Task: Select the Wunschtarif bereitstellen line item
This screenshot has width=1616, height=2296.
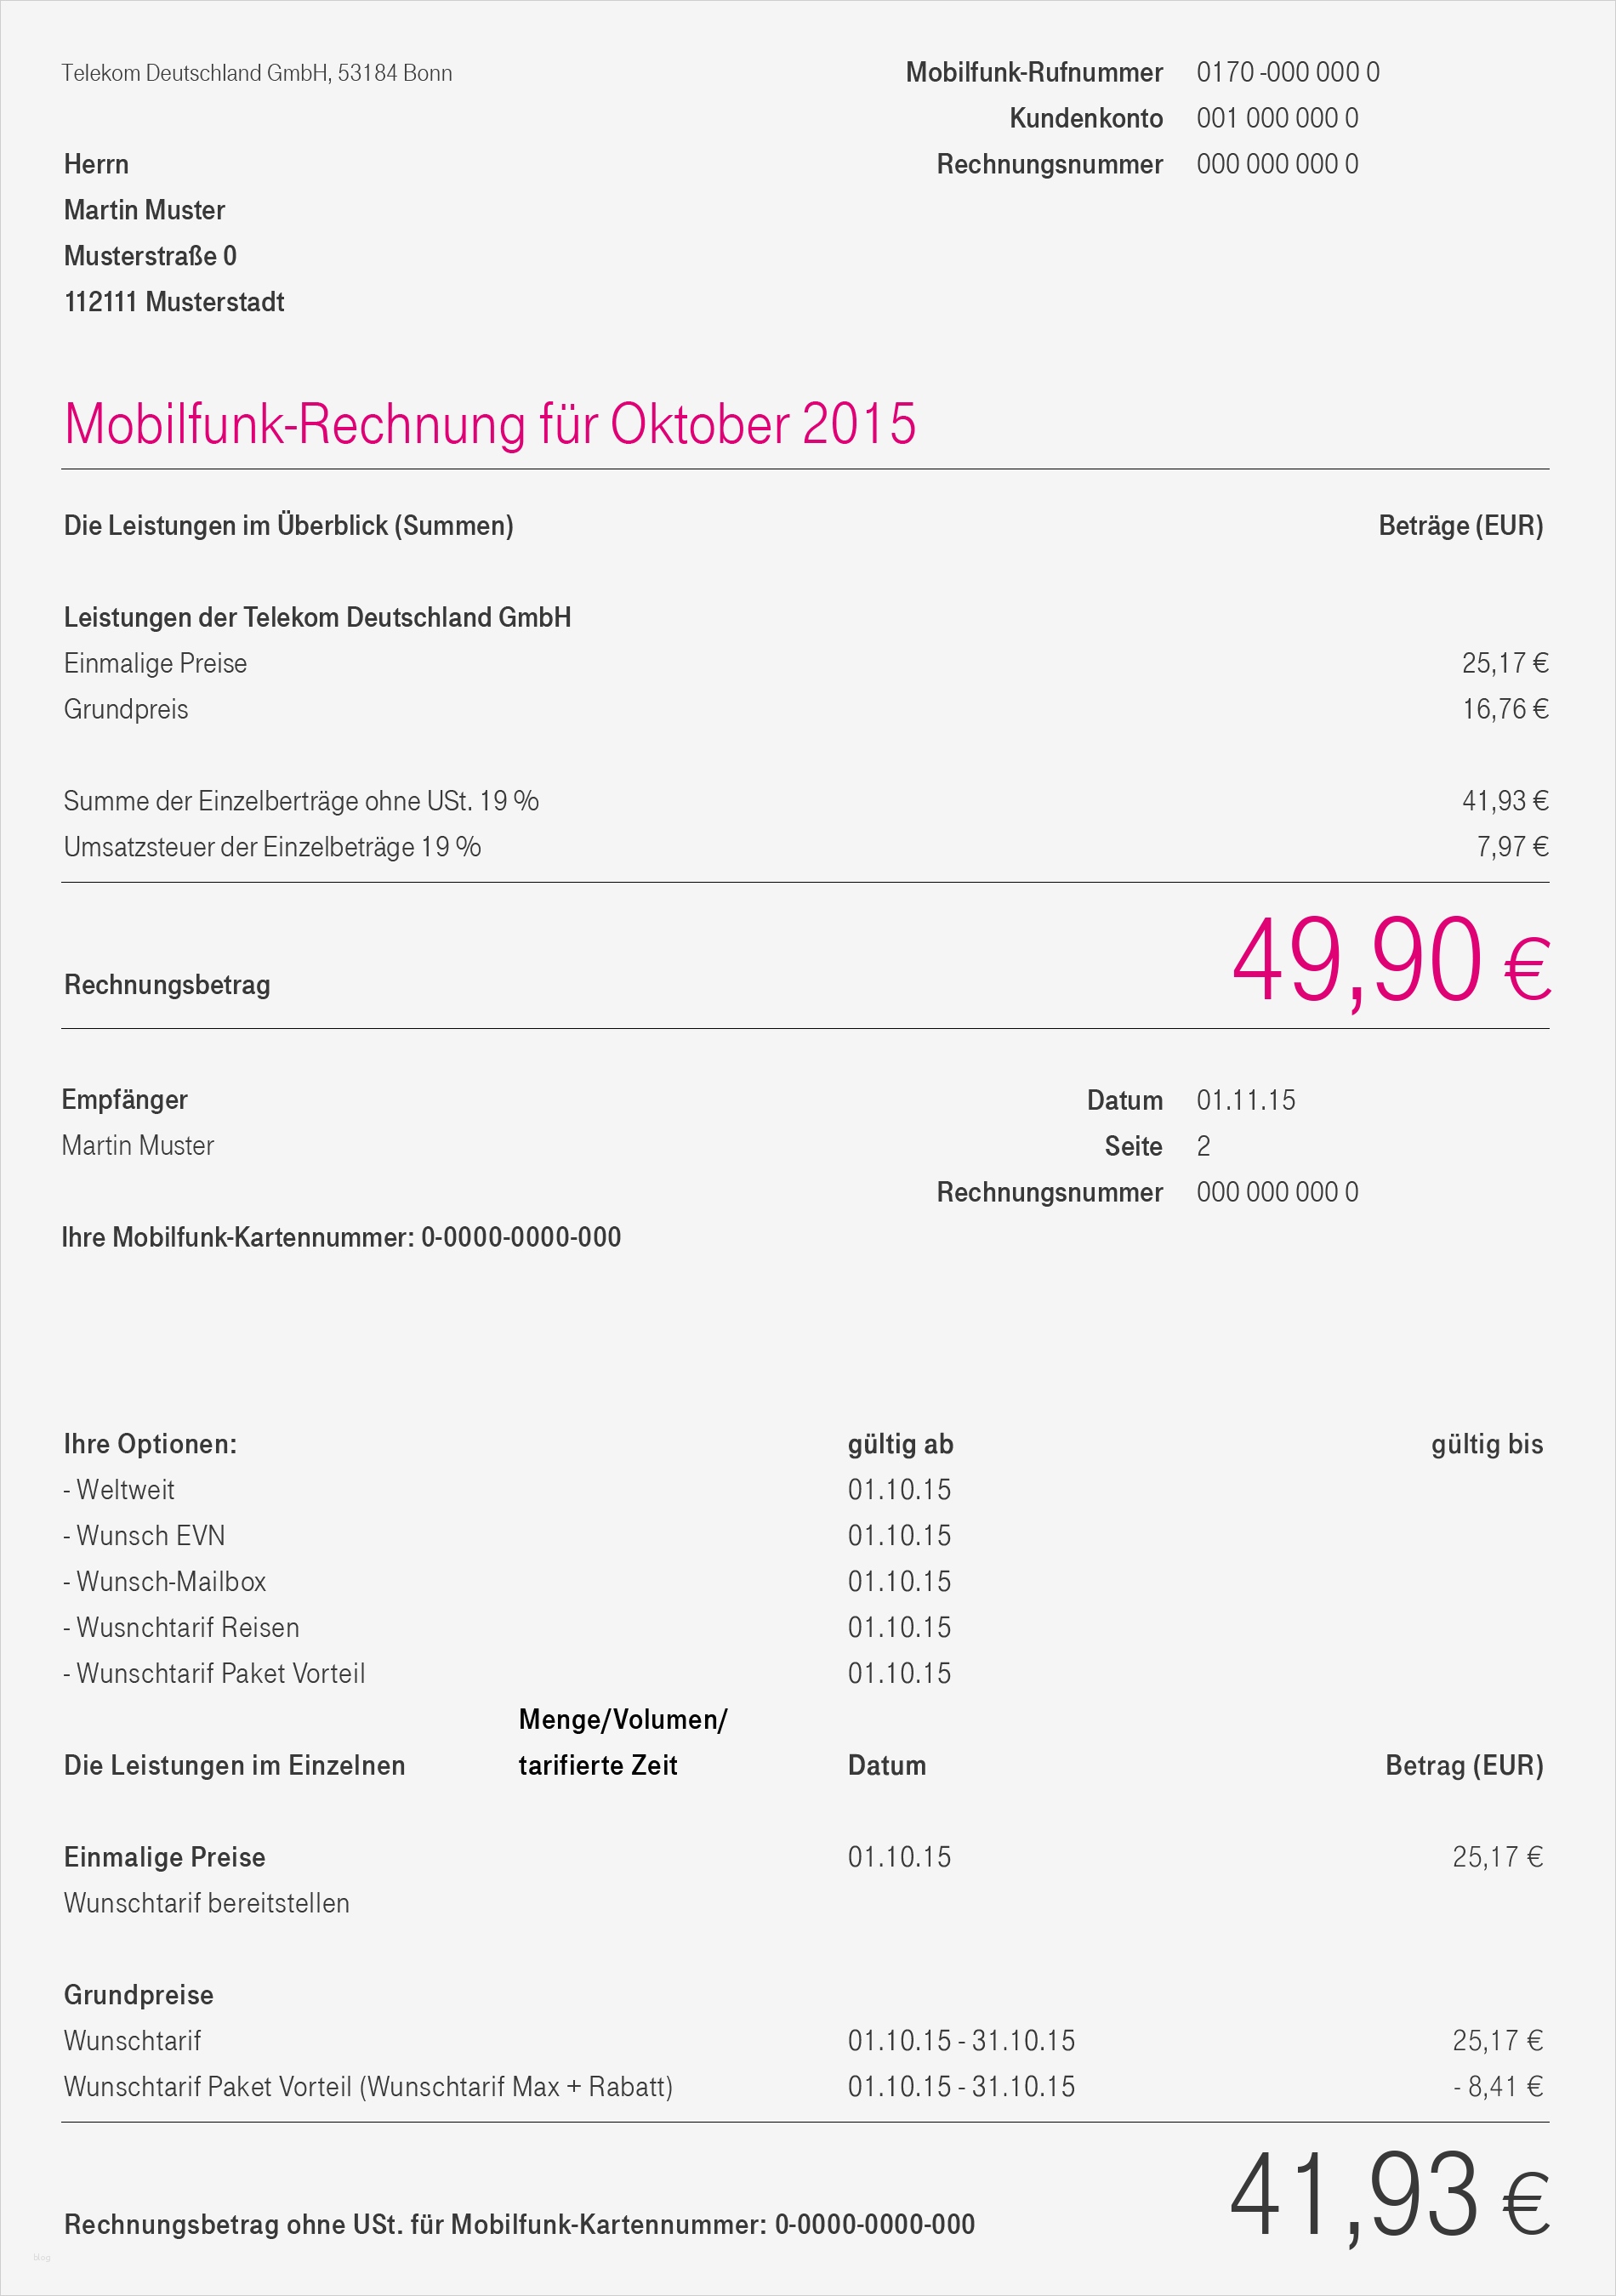Action: [207, 1903]
